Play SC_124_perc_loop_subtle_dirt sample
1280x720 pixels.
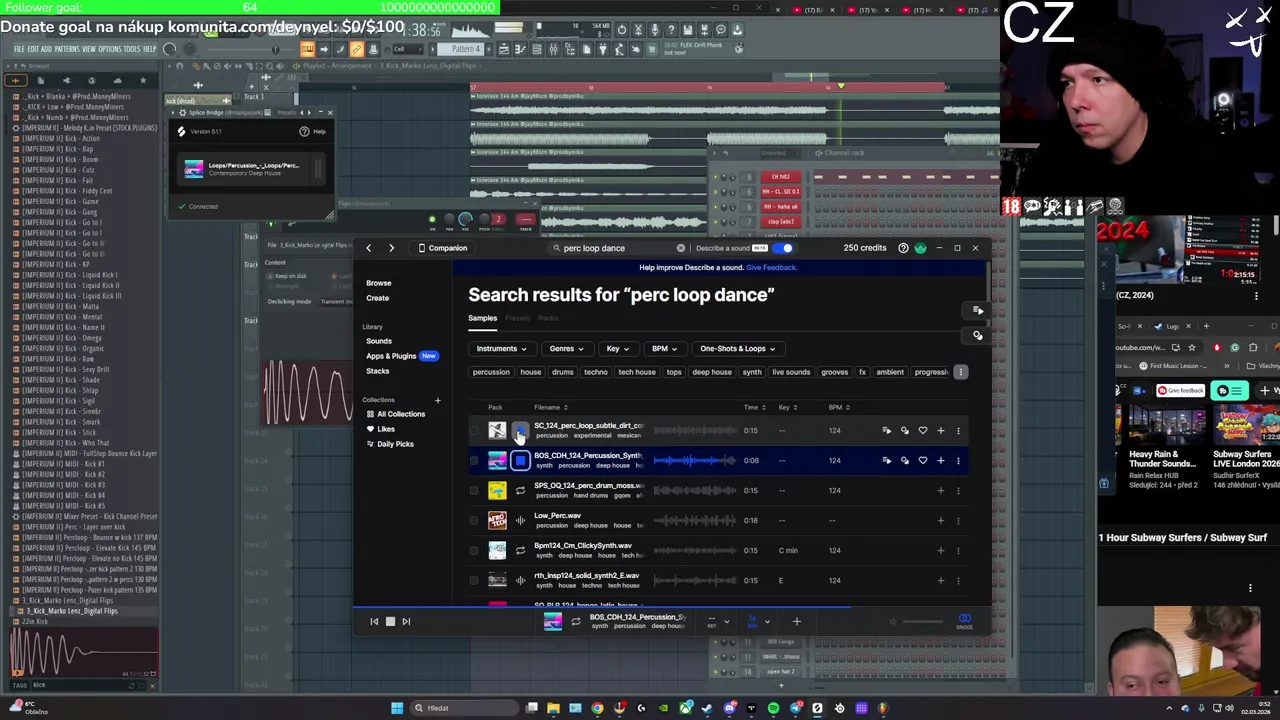coord(520,431)
